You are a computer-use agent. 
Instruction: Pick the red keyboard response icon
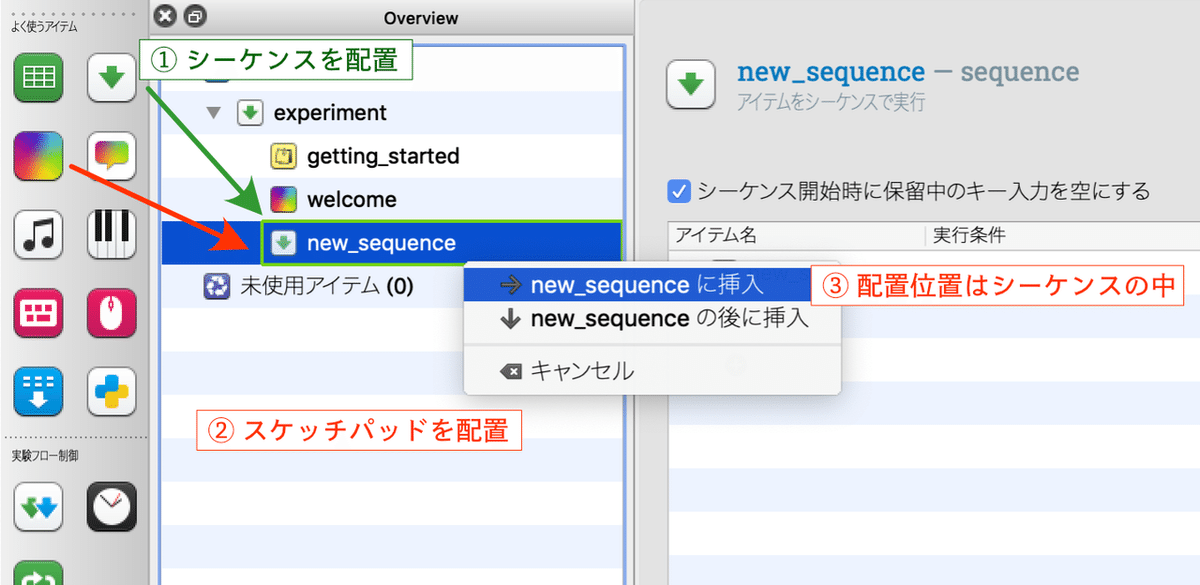tap(39, 314)
